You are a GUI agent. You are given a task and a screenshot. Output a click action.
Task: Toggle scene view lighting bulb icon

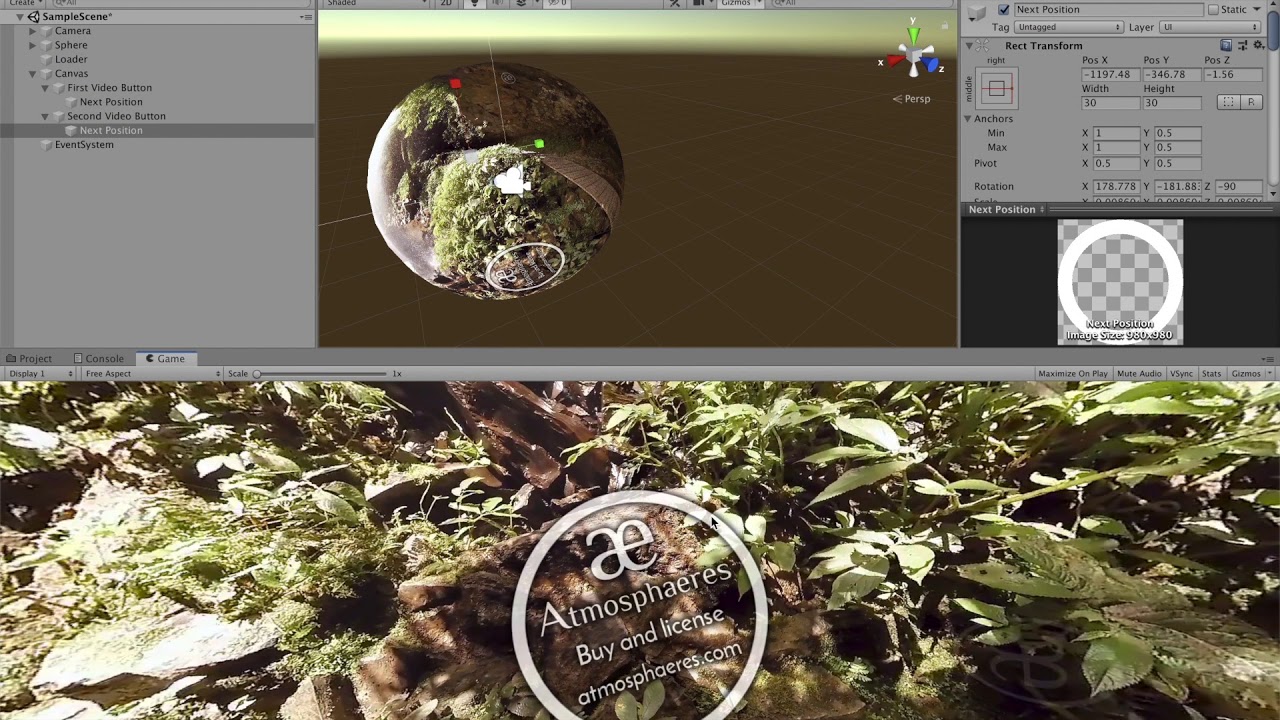[x=475, y=3]
